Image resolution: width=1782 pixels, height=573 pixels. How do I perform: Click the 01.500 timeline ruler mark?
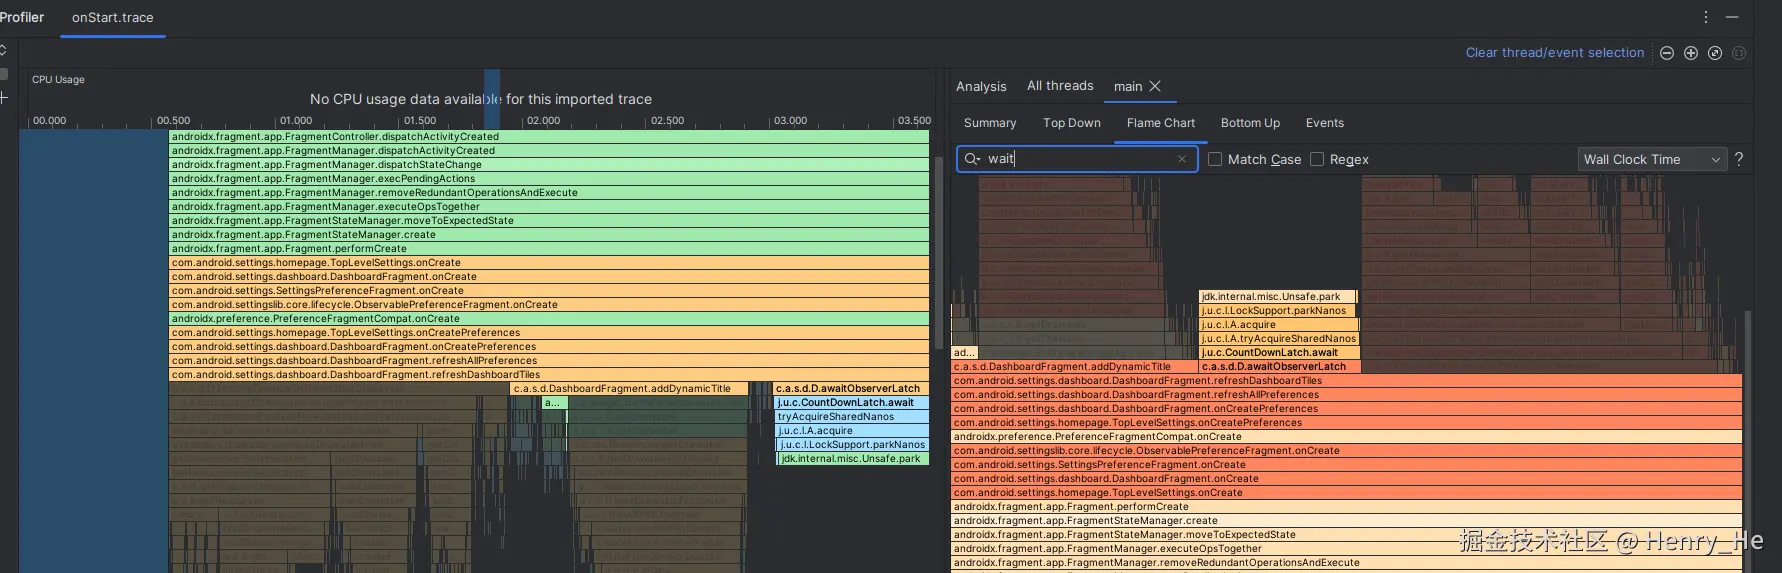pos(420,120)
